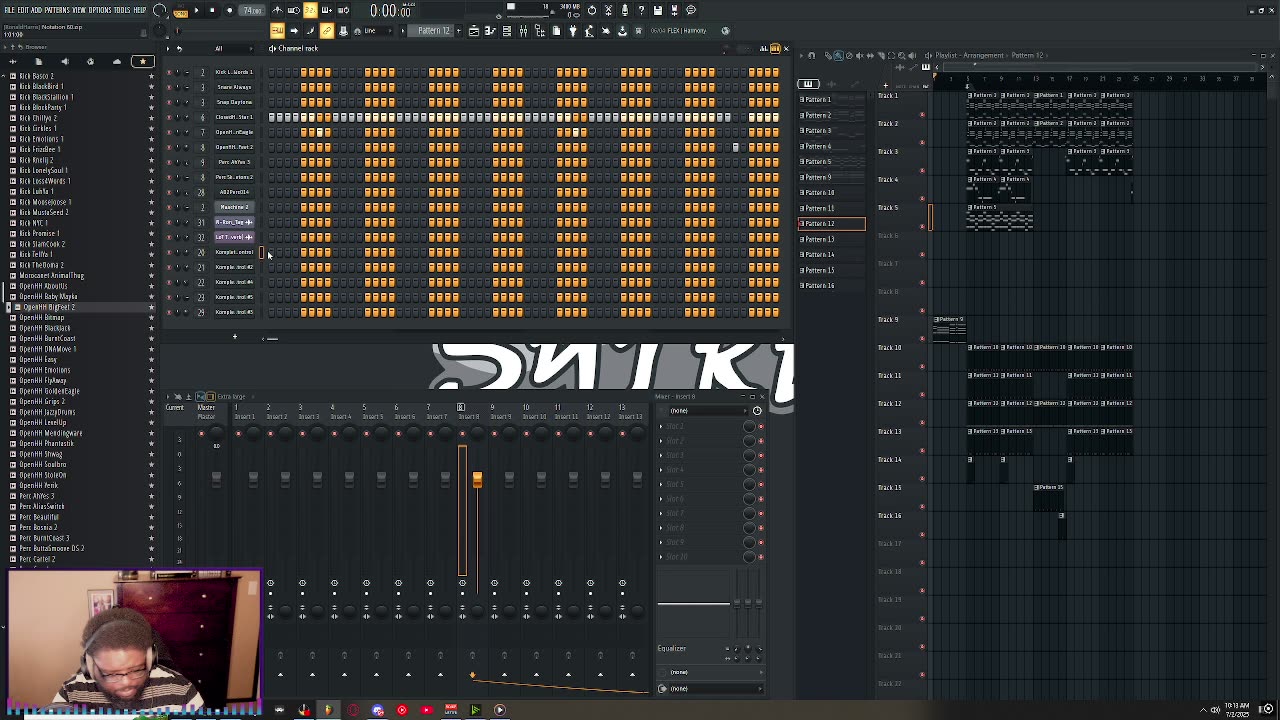Click the Kick Basco 2 sample in browser
Screen dimensions: 1280x720
click(37, 76)
